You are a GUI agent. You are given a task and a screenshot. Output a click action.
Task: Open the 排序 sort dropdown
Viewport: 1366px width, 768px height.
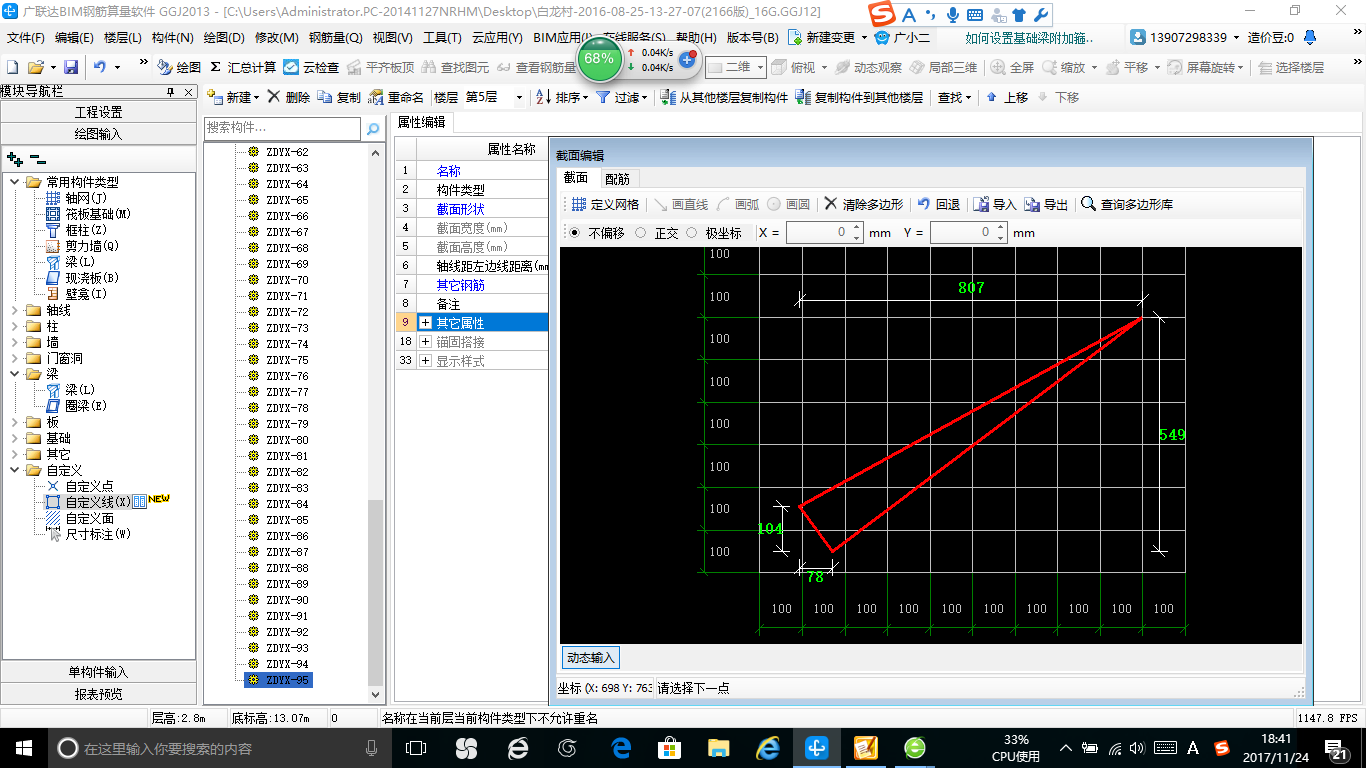pyautogui.click(x=562, y=97)
